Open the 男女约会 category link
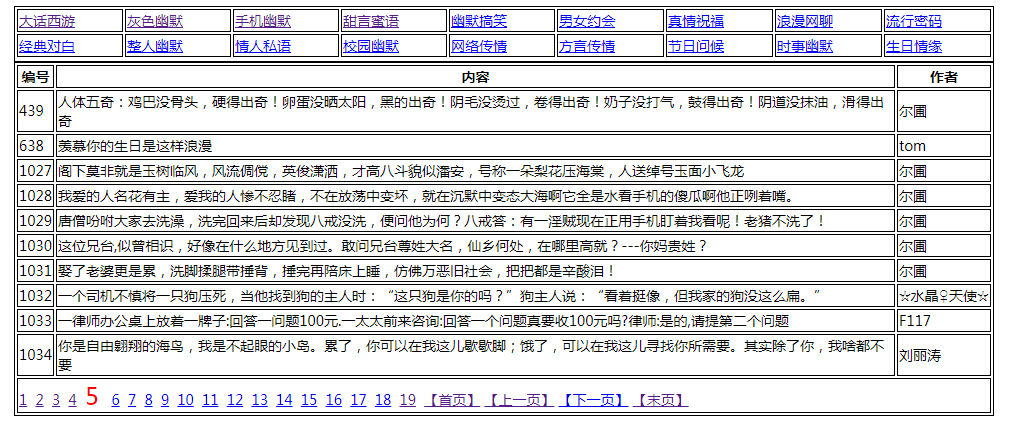 pyautogui.click(x=587, y=21)
